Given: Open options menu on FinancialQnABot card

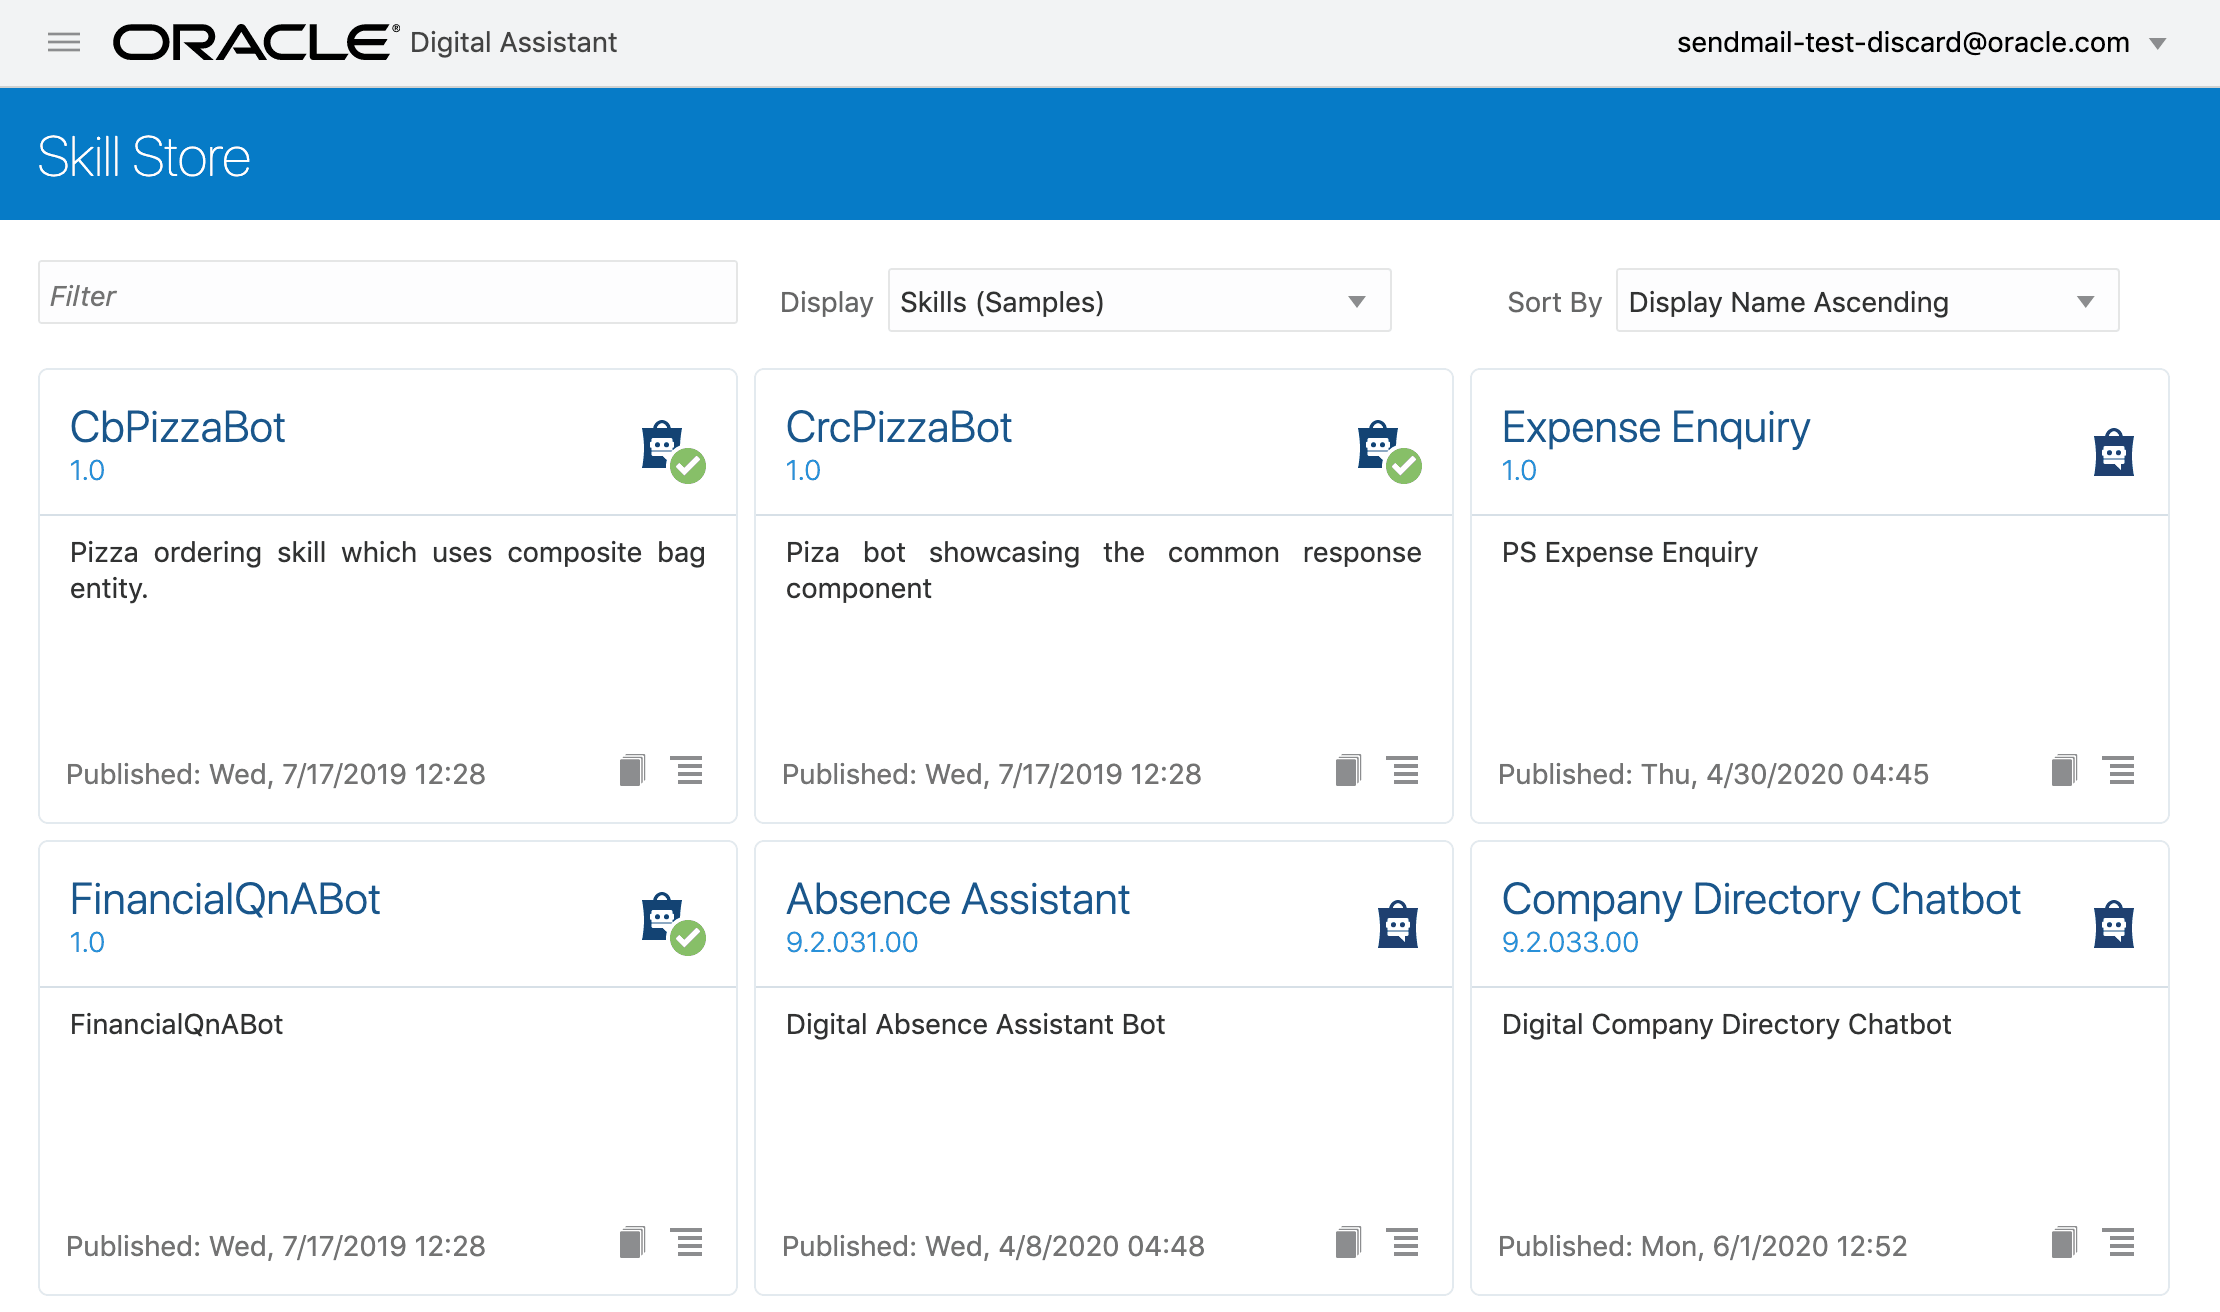Looking at the screenshot, I should click(x=687, y=1243).
